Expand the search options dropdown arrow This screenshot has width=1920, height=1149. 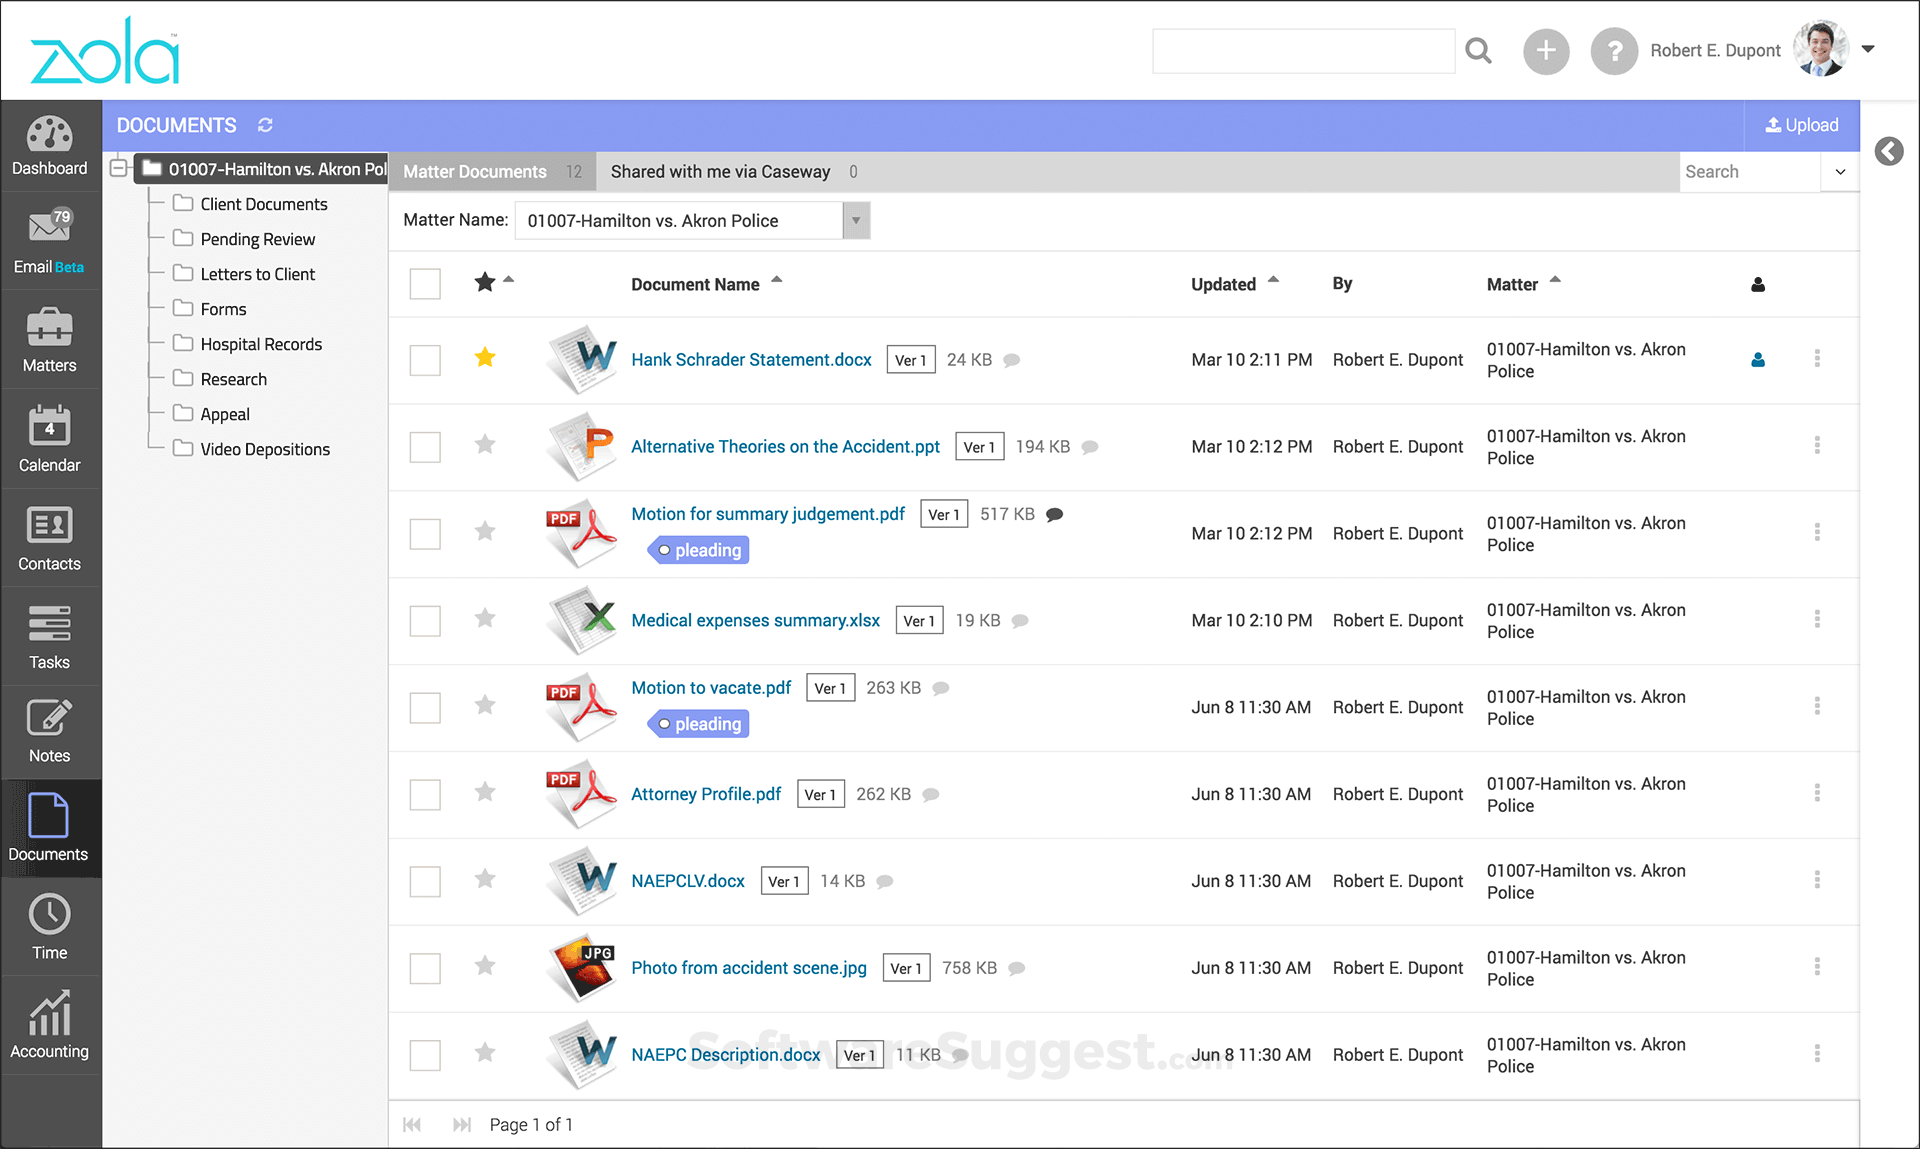tap(1840, 172)
